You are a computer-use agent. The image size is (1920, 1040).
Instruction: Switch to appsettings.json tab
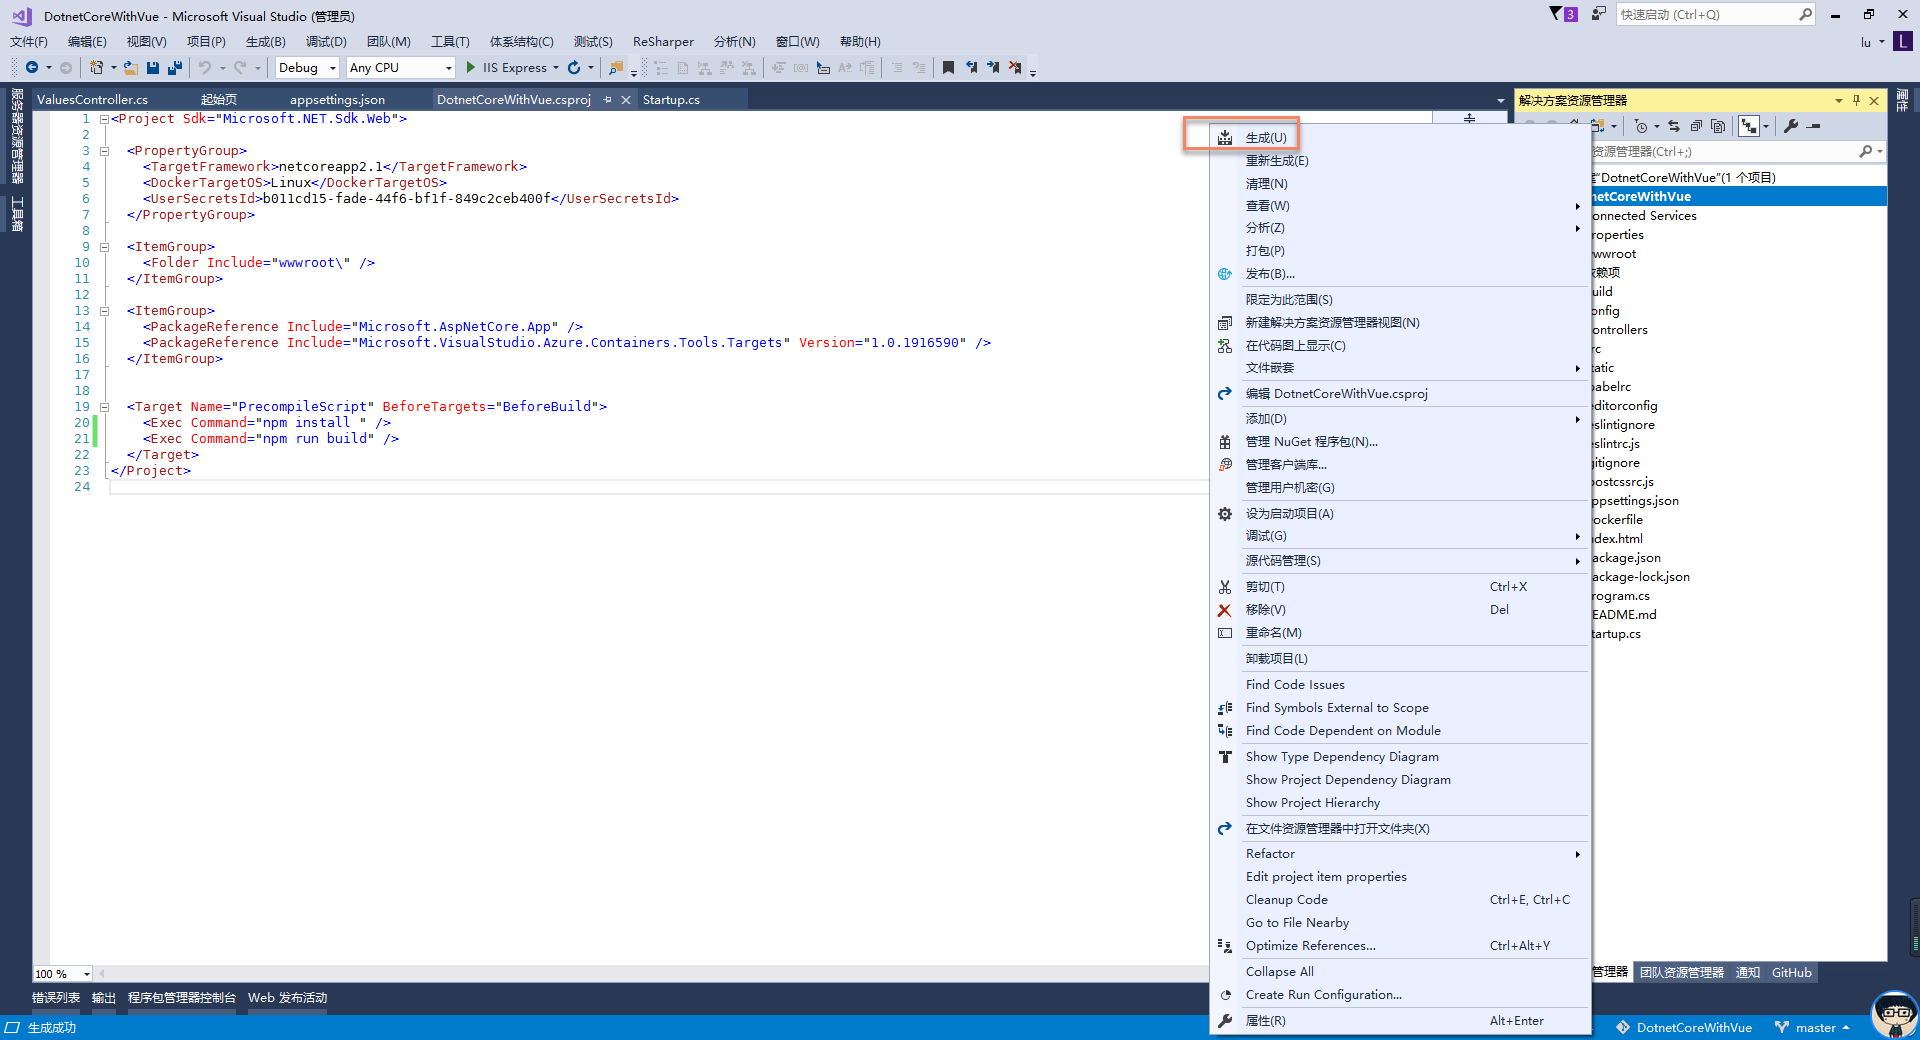pyautogui.click(x=337, y=100)
